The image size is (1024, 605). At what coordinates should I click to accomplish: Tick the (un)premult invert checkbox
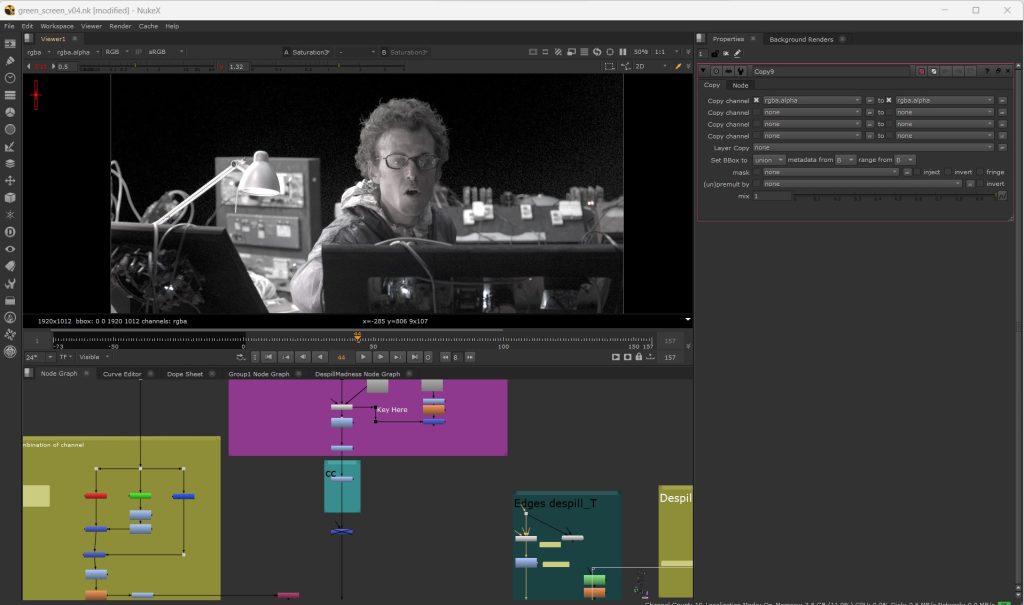click(x=980, y=184)
